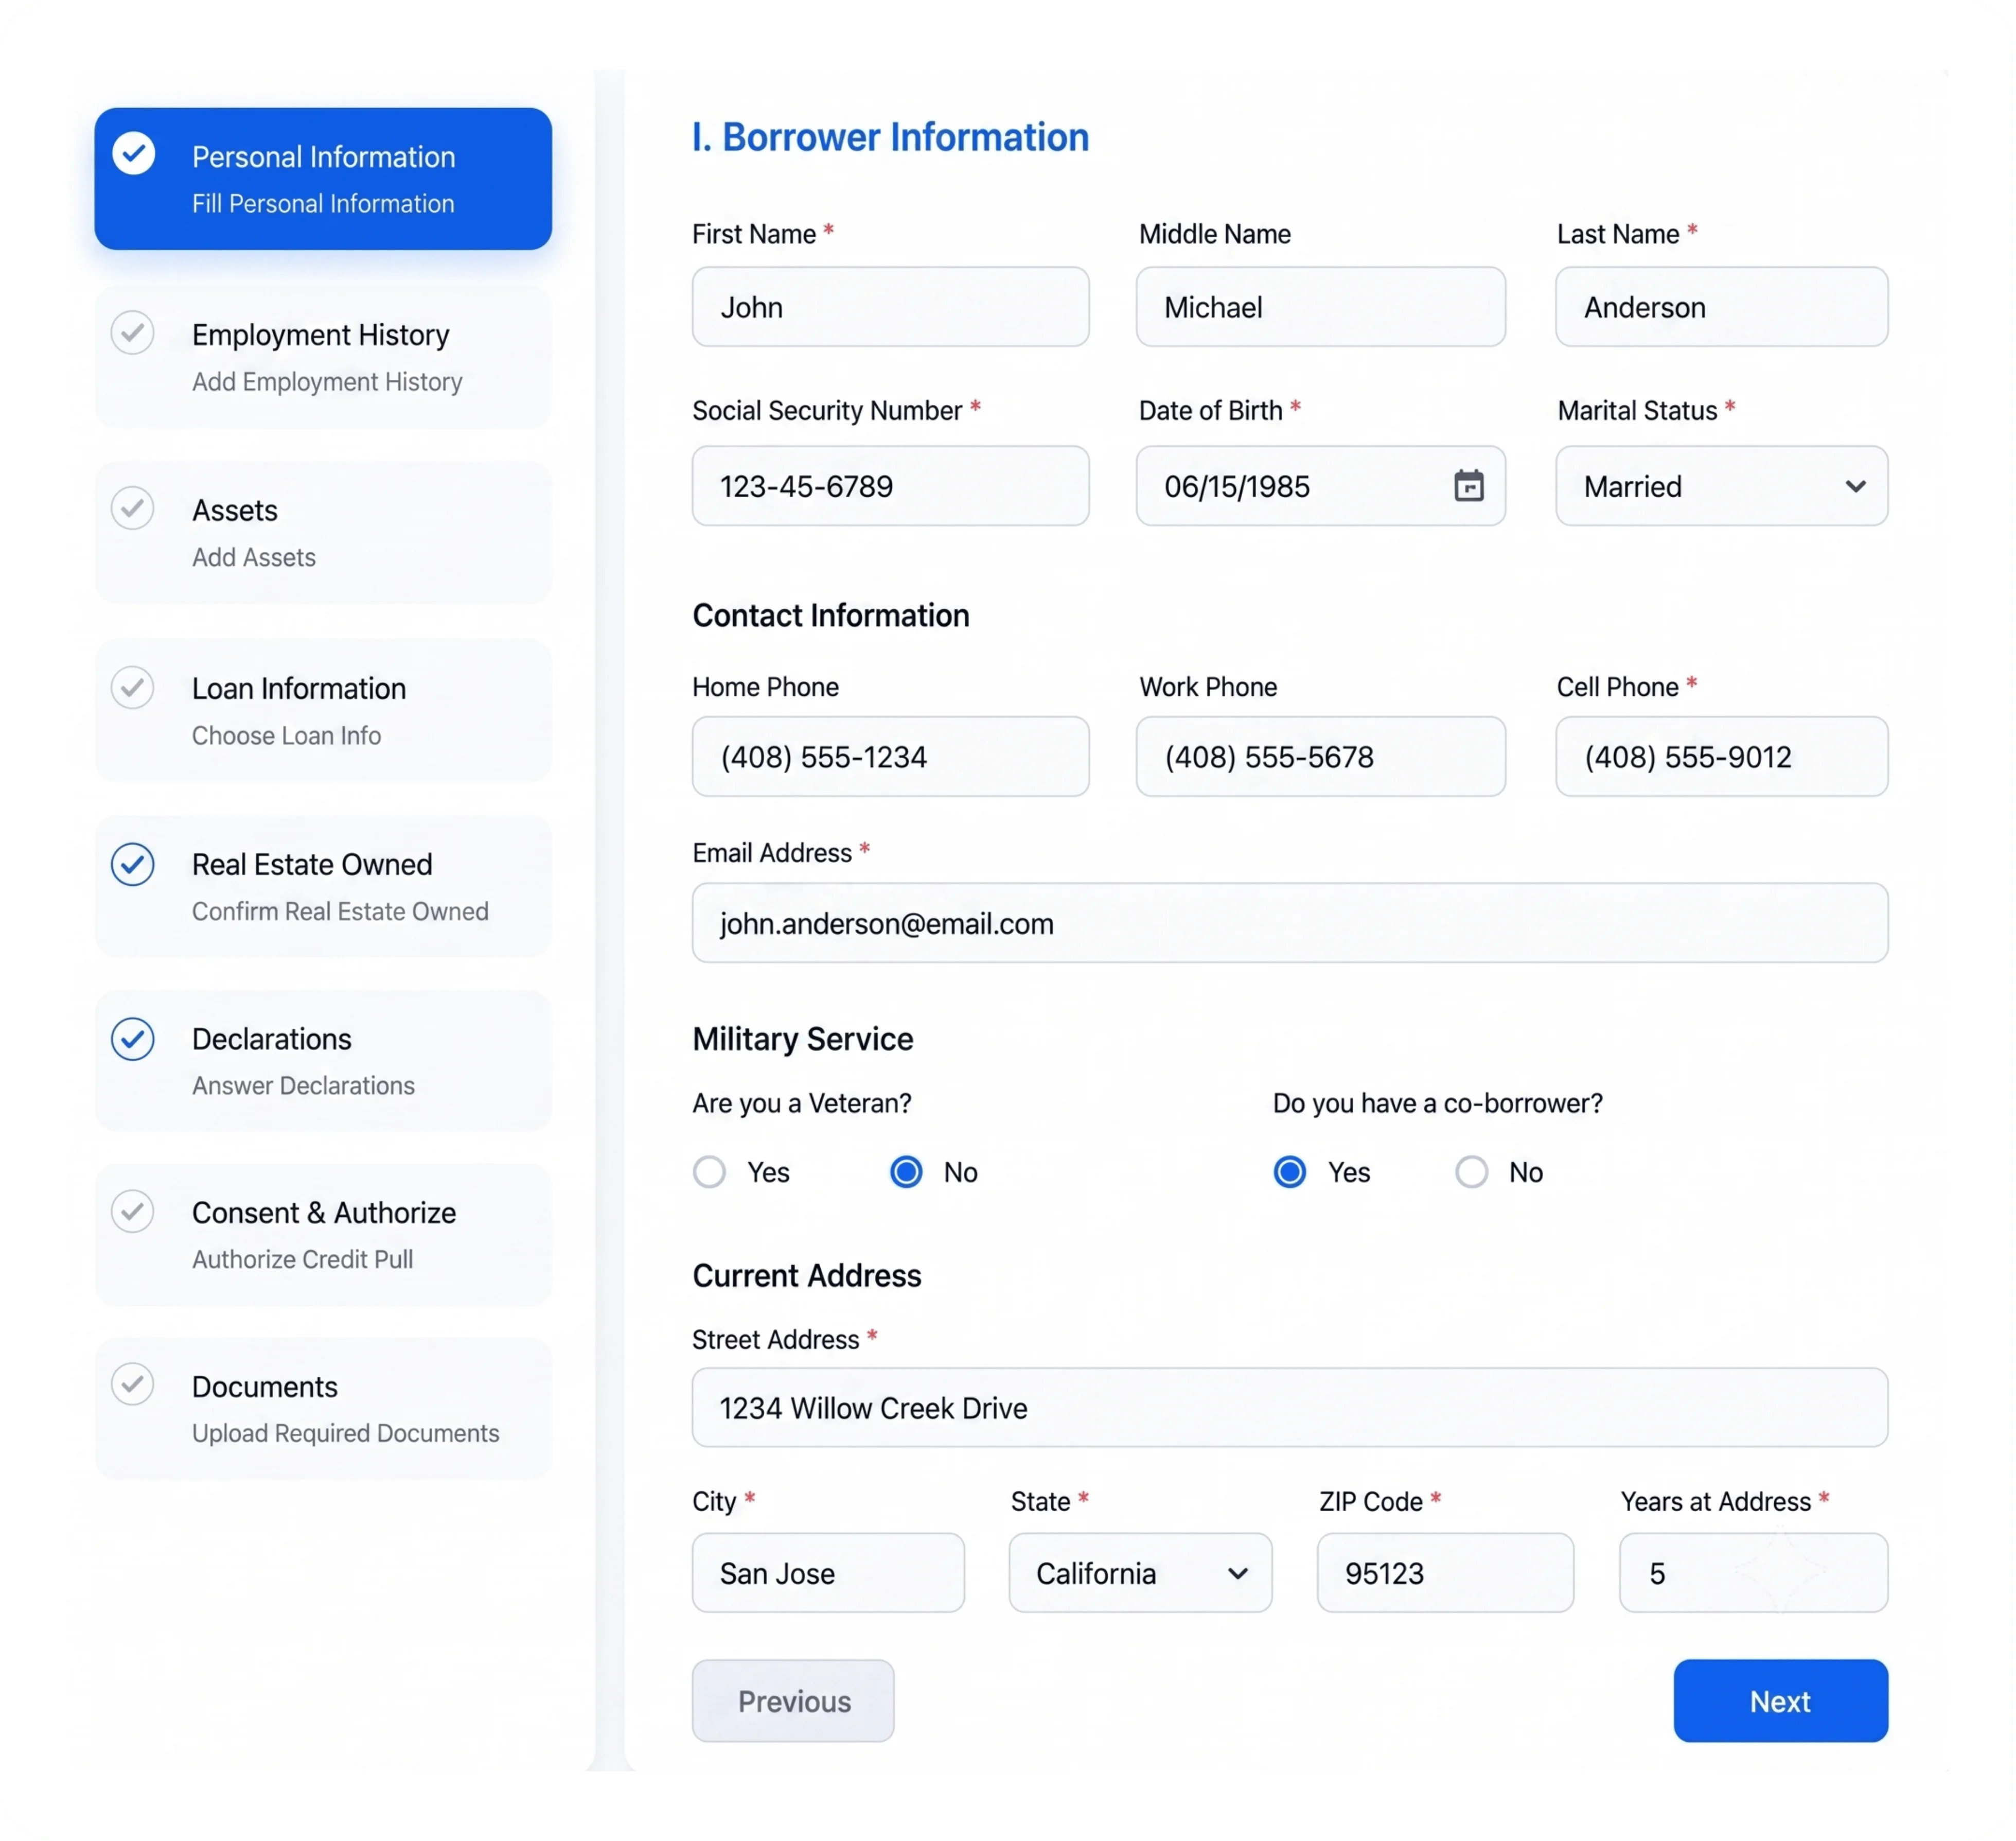Open the Marital Status dropdown

(1721, 486)
